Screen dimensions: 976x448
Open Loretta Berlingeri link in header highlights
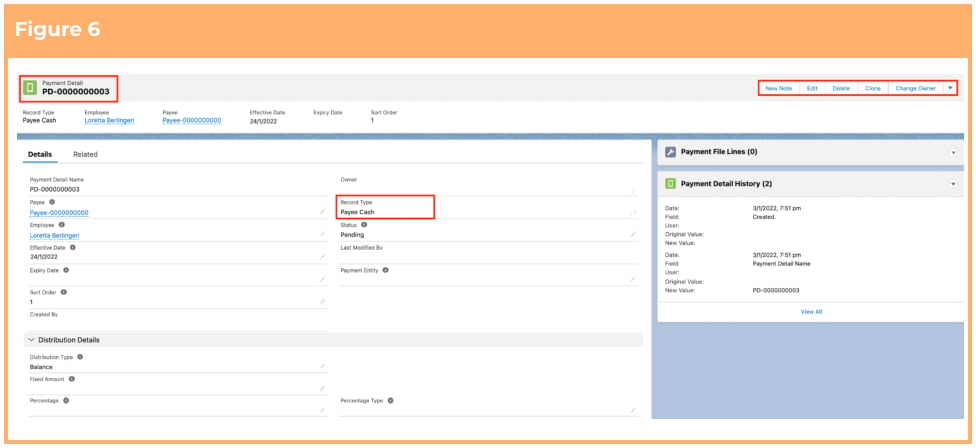(x=110, y=120)
